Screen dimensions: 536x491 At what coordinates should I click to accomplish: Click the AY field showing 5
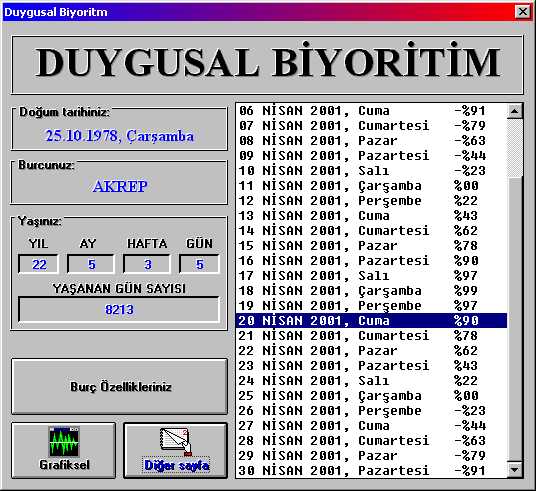(x=91, y=264)
